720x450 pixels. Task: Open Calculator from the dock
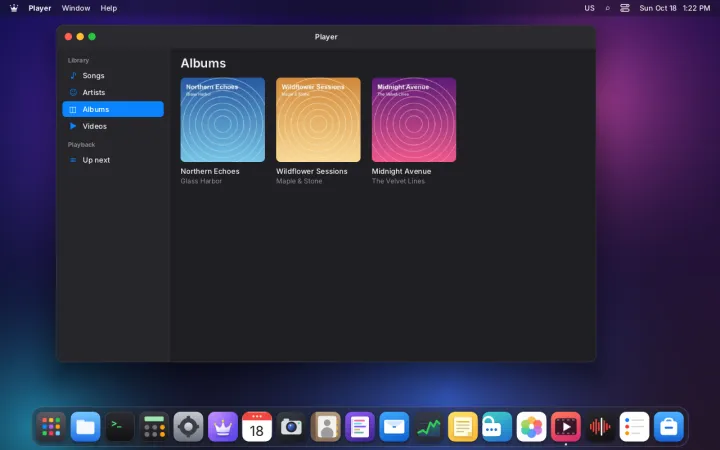pos(154,427)
